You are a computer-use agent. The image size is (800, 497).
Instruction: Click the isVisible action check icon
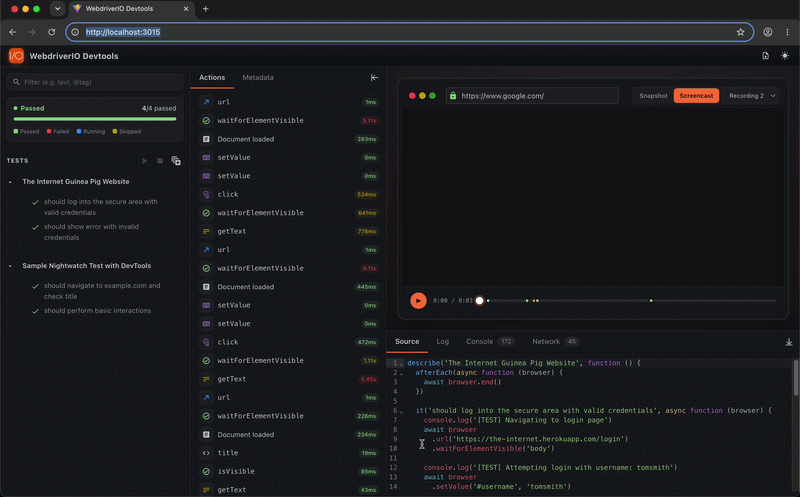(206, 471)
